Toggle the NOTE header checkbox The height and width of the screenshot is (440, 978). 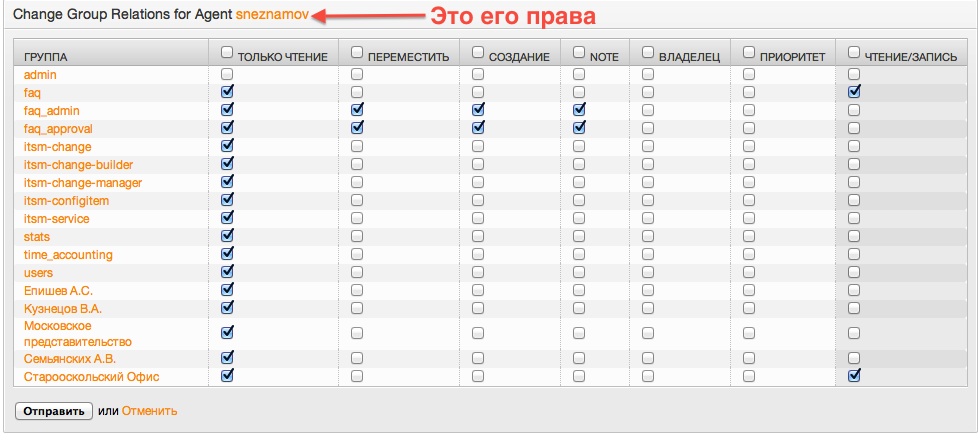pyautogui.click(x=580, y=52)
